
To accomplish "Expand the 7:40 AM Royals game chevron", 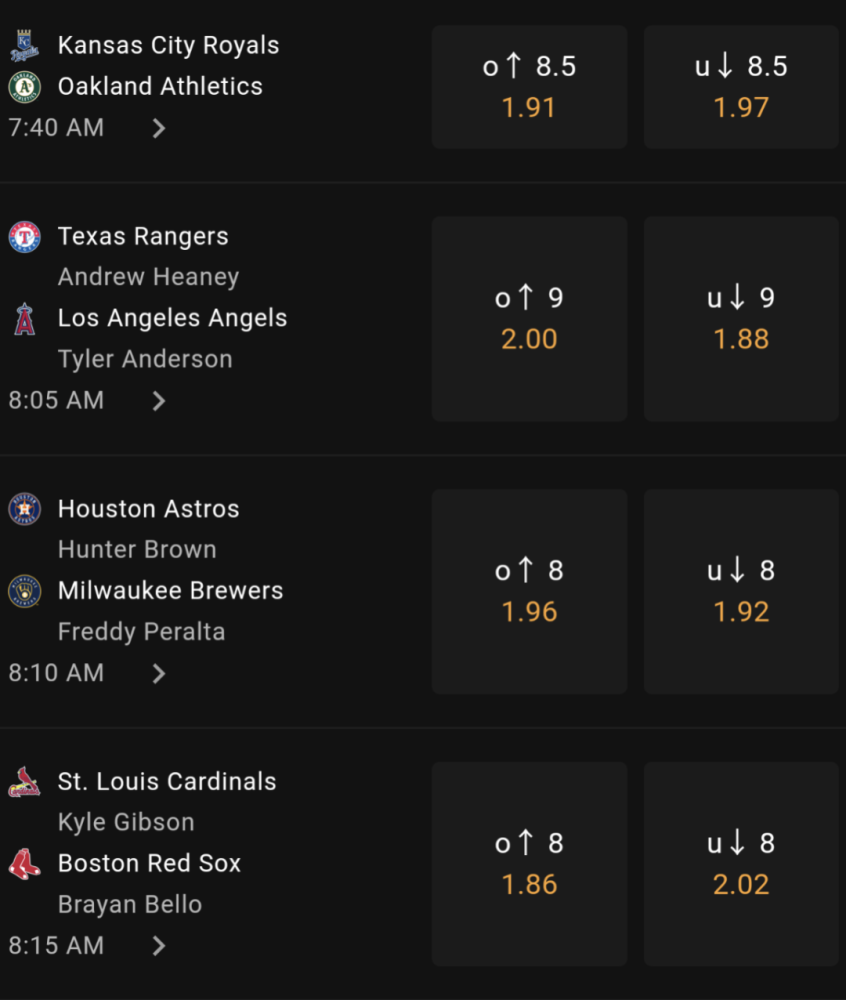I will [159, 128].
